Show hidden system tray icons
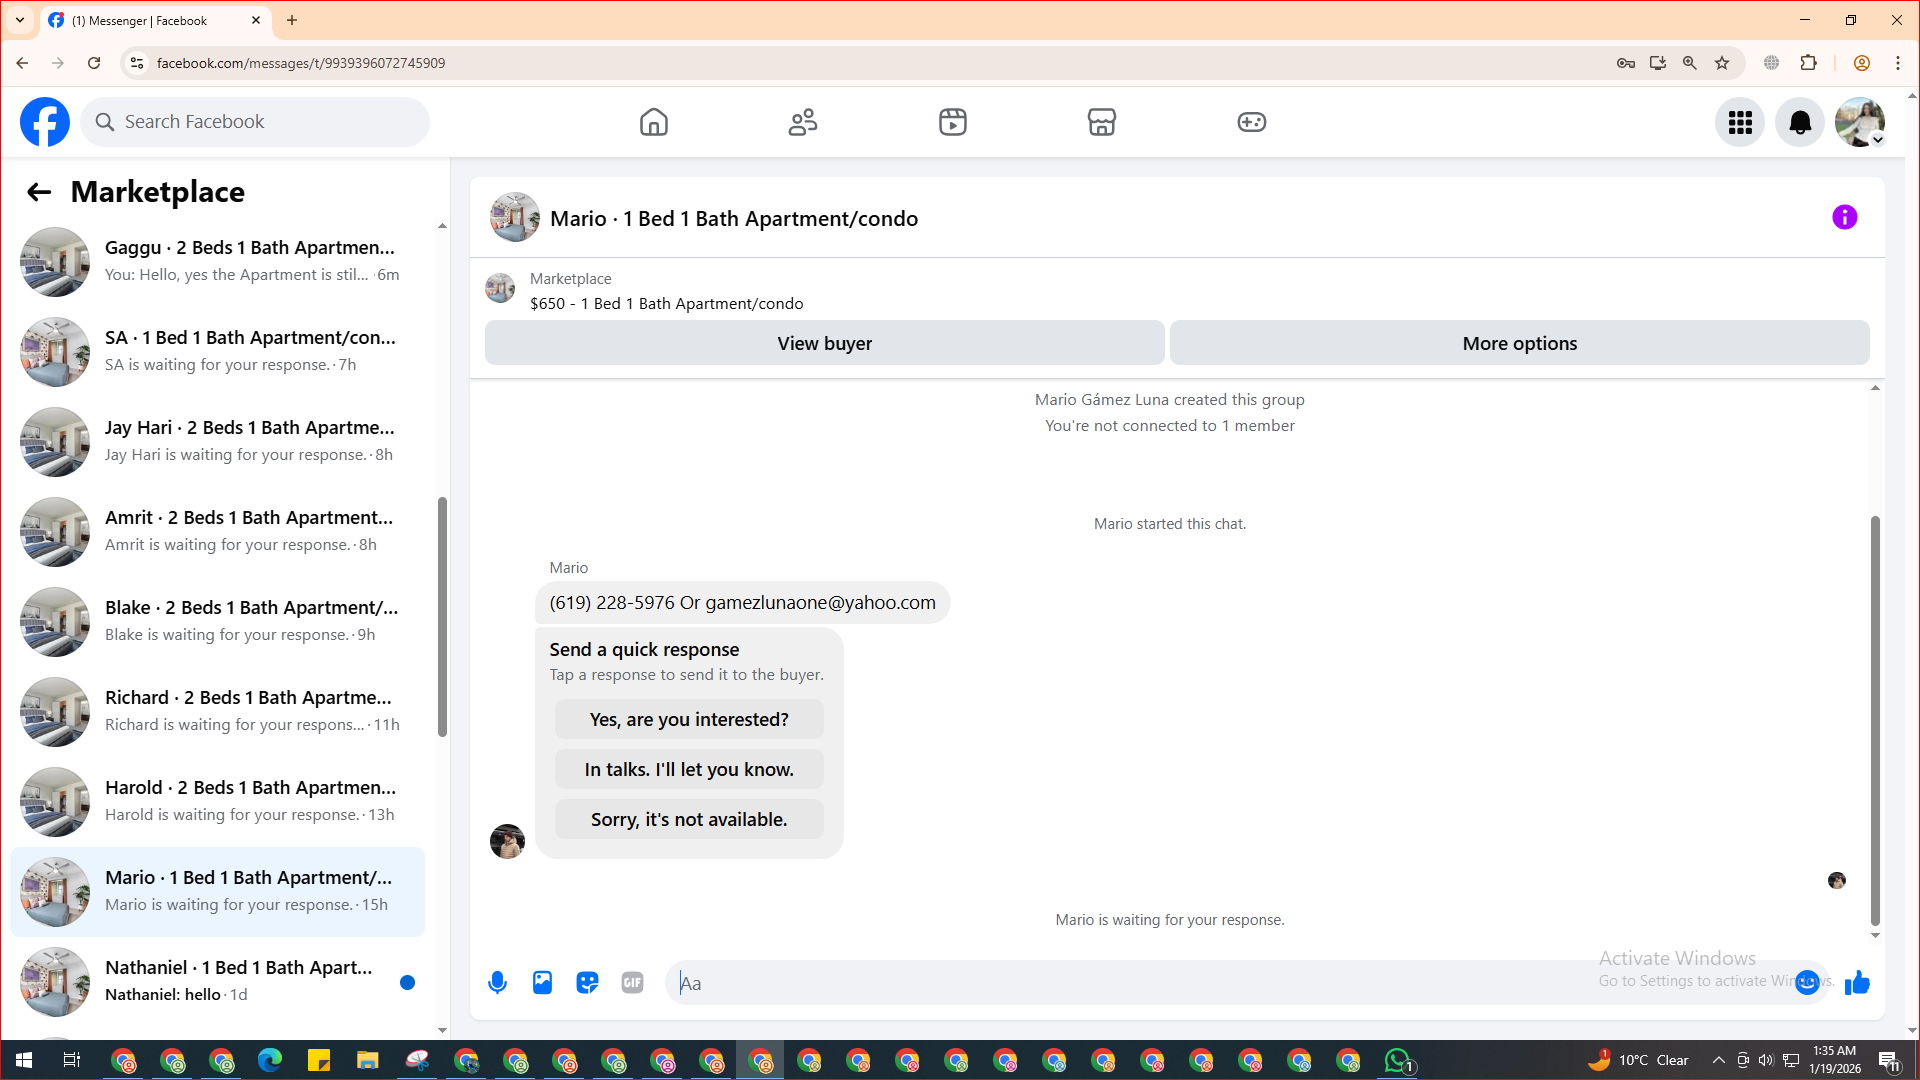The height and width of the screenshot is (1080, 1920). click(1719, 1060)
